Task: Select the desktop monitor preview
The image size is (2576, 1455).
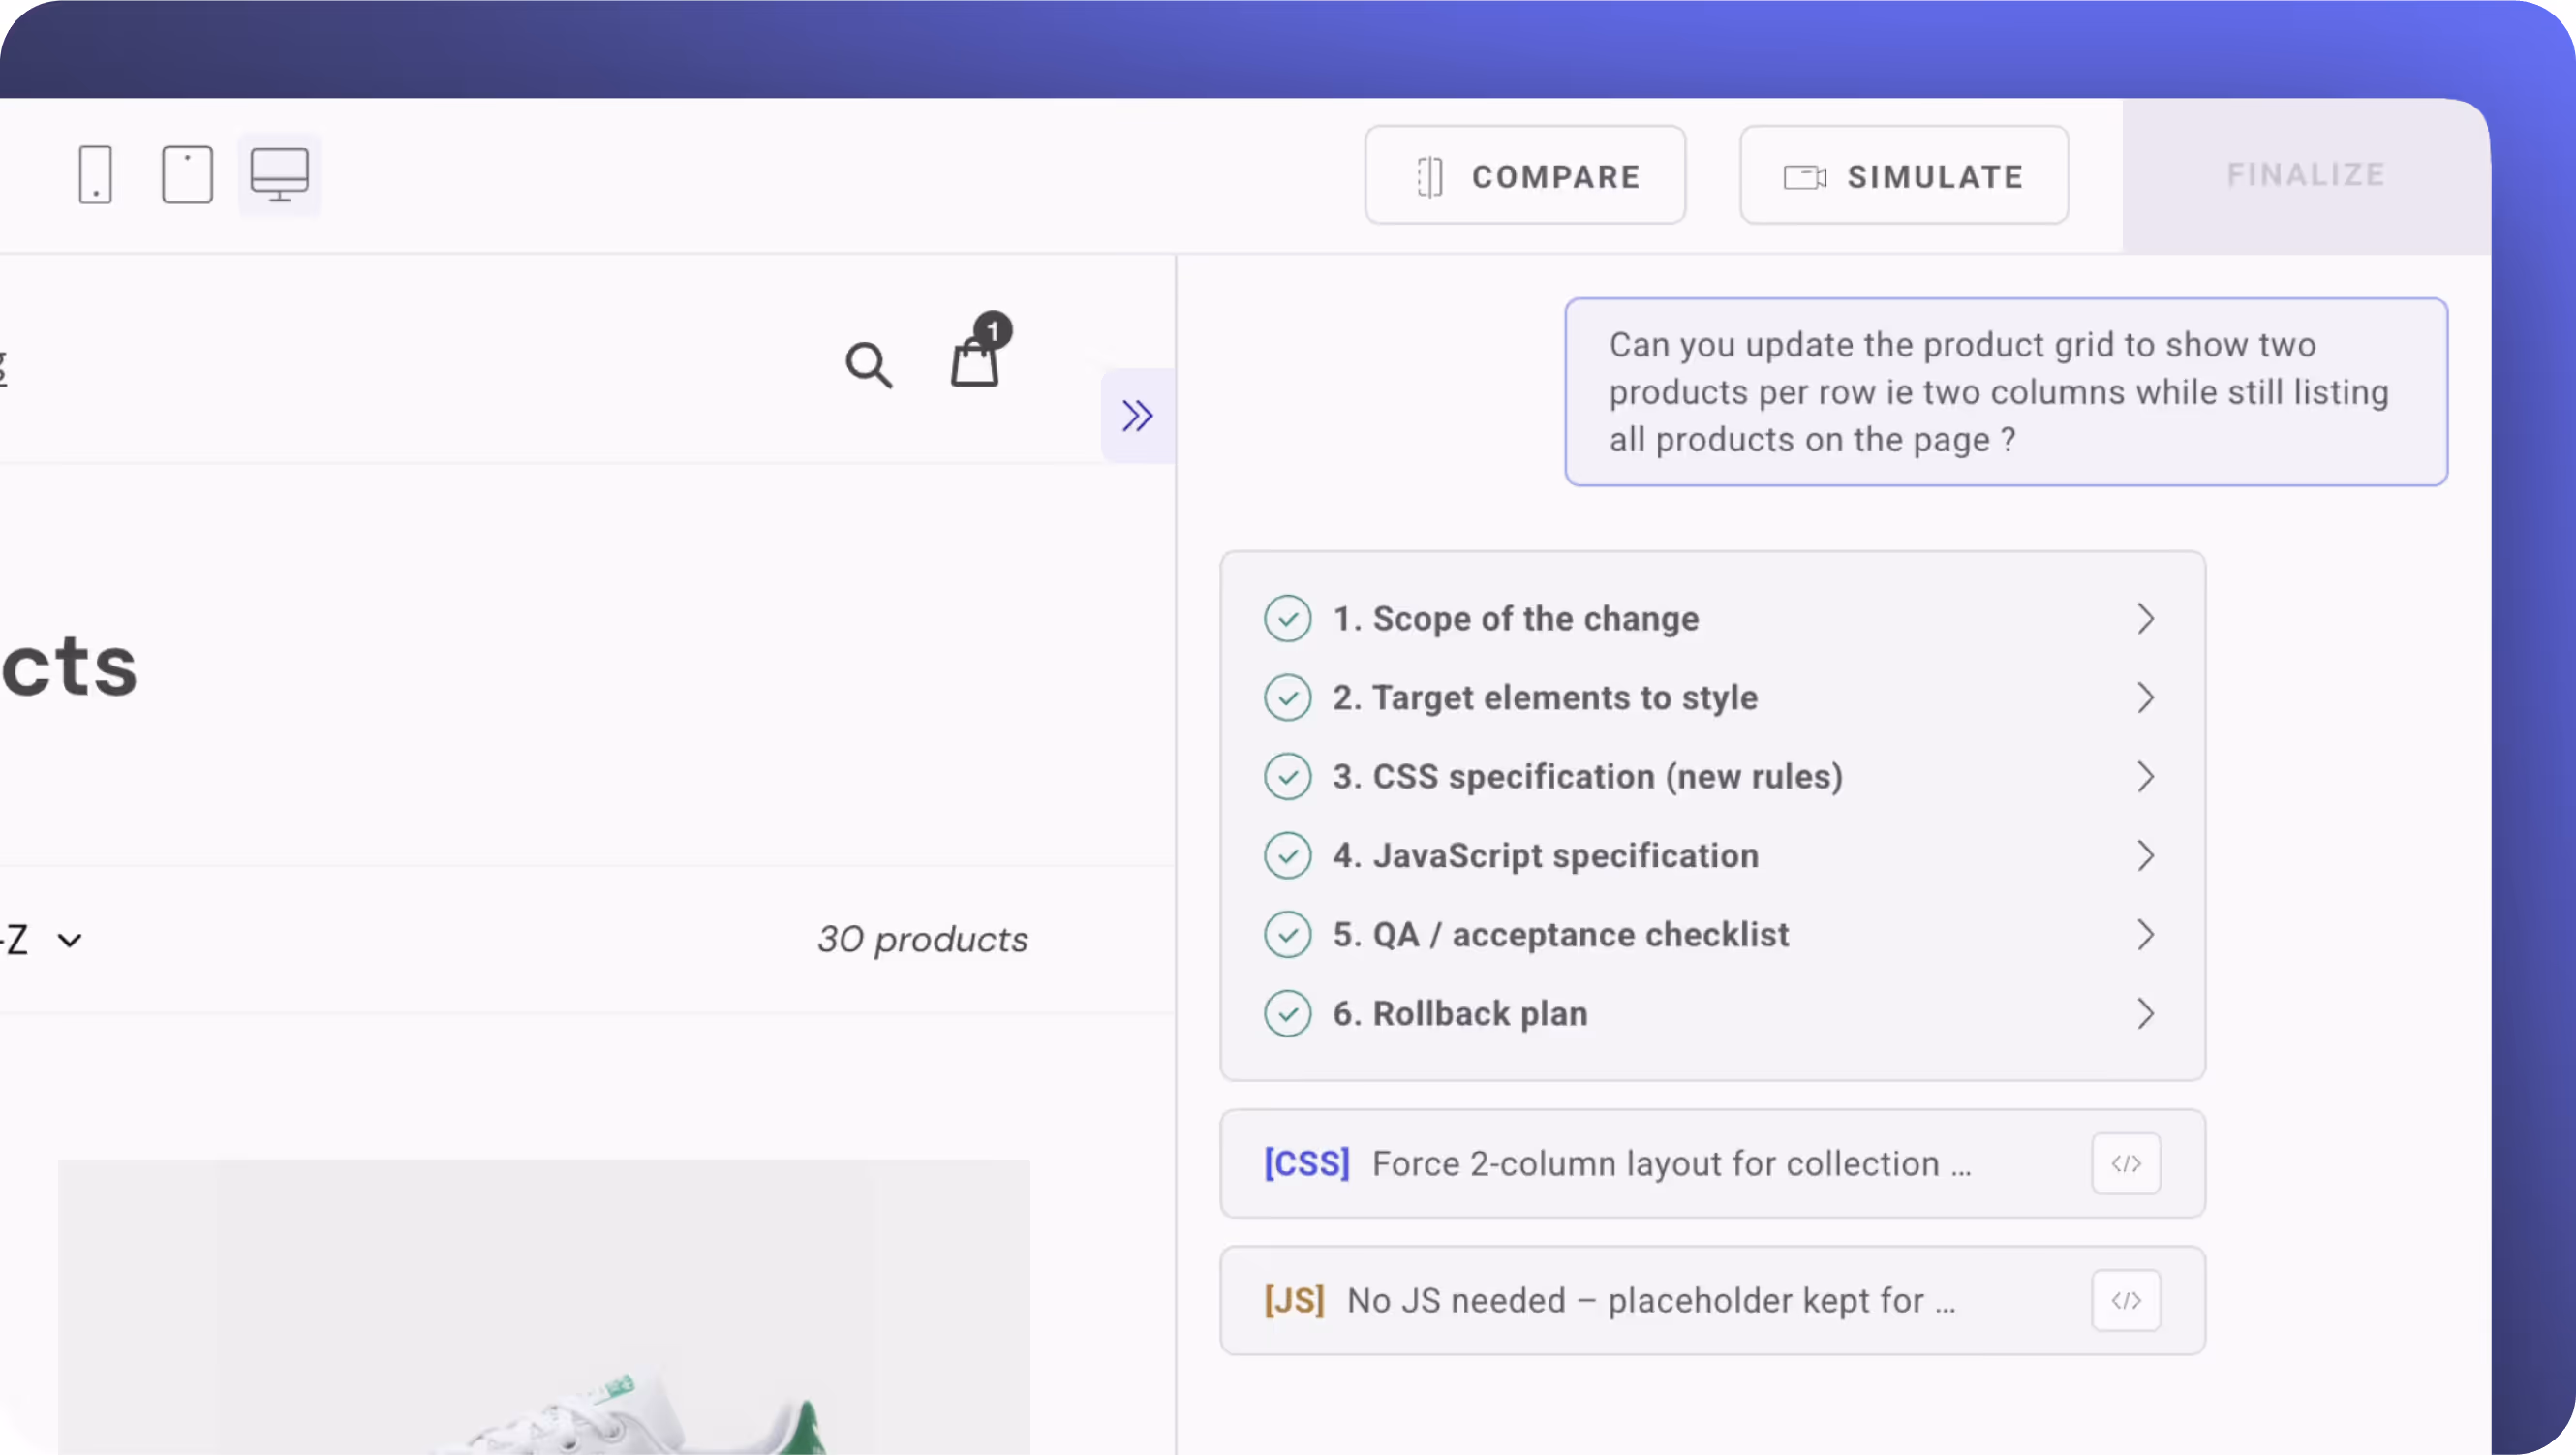Action: click(x=279, y=175)
